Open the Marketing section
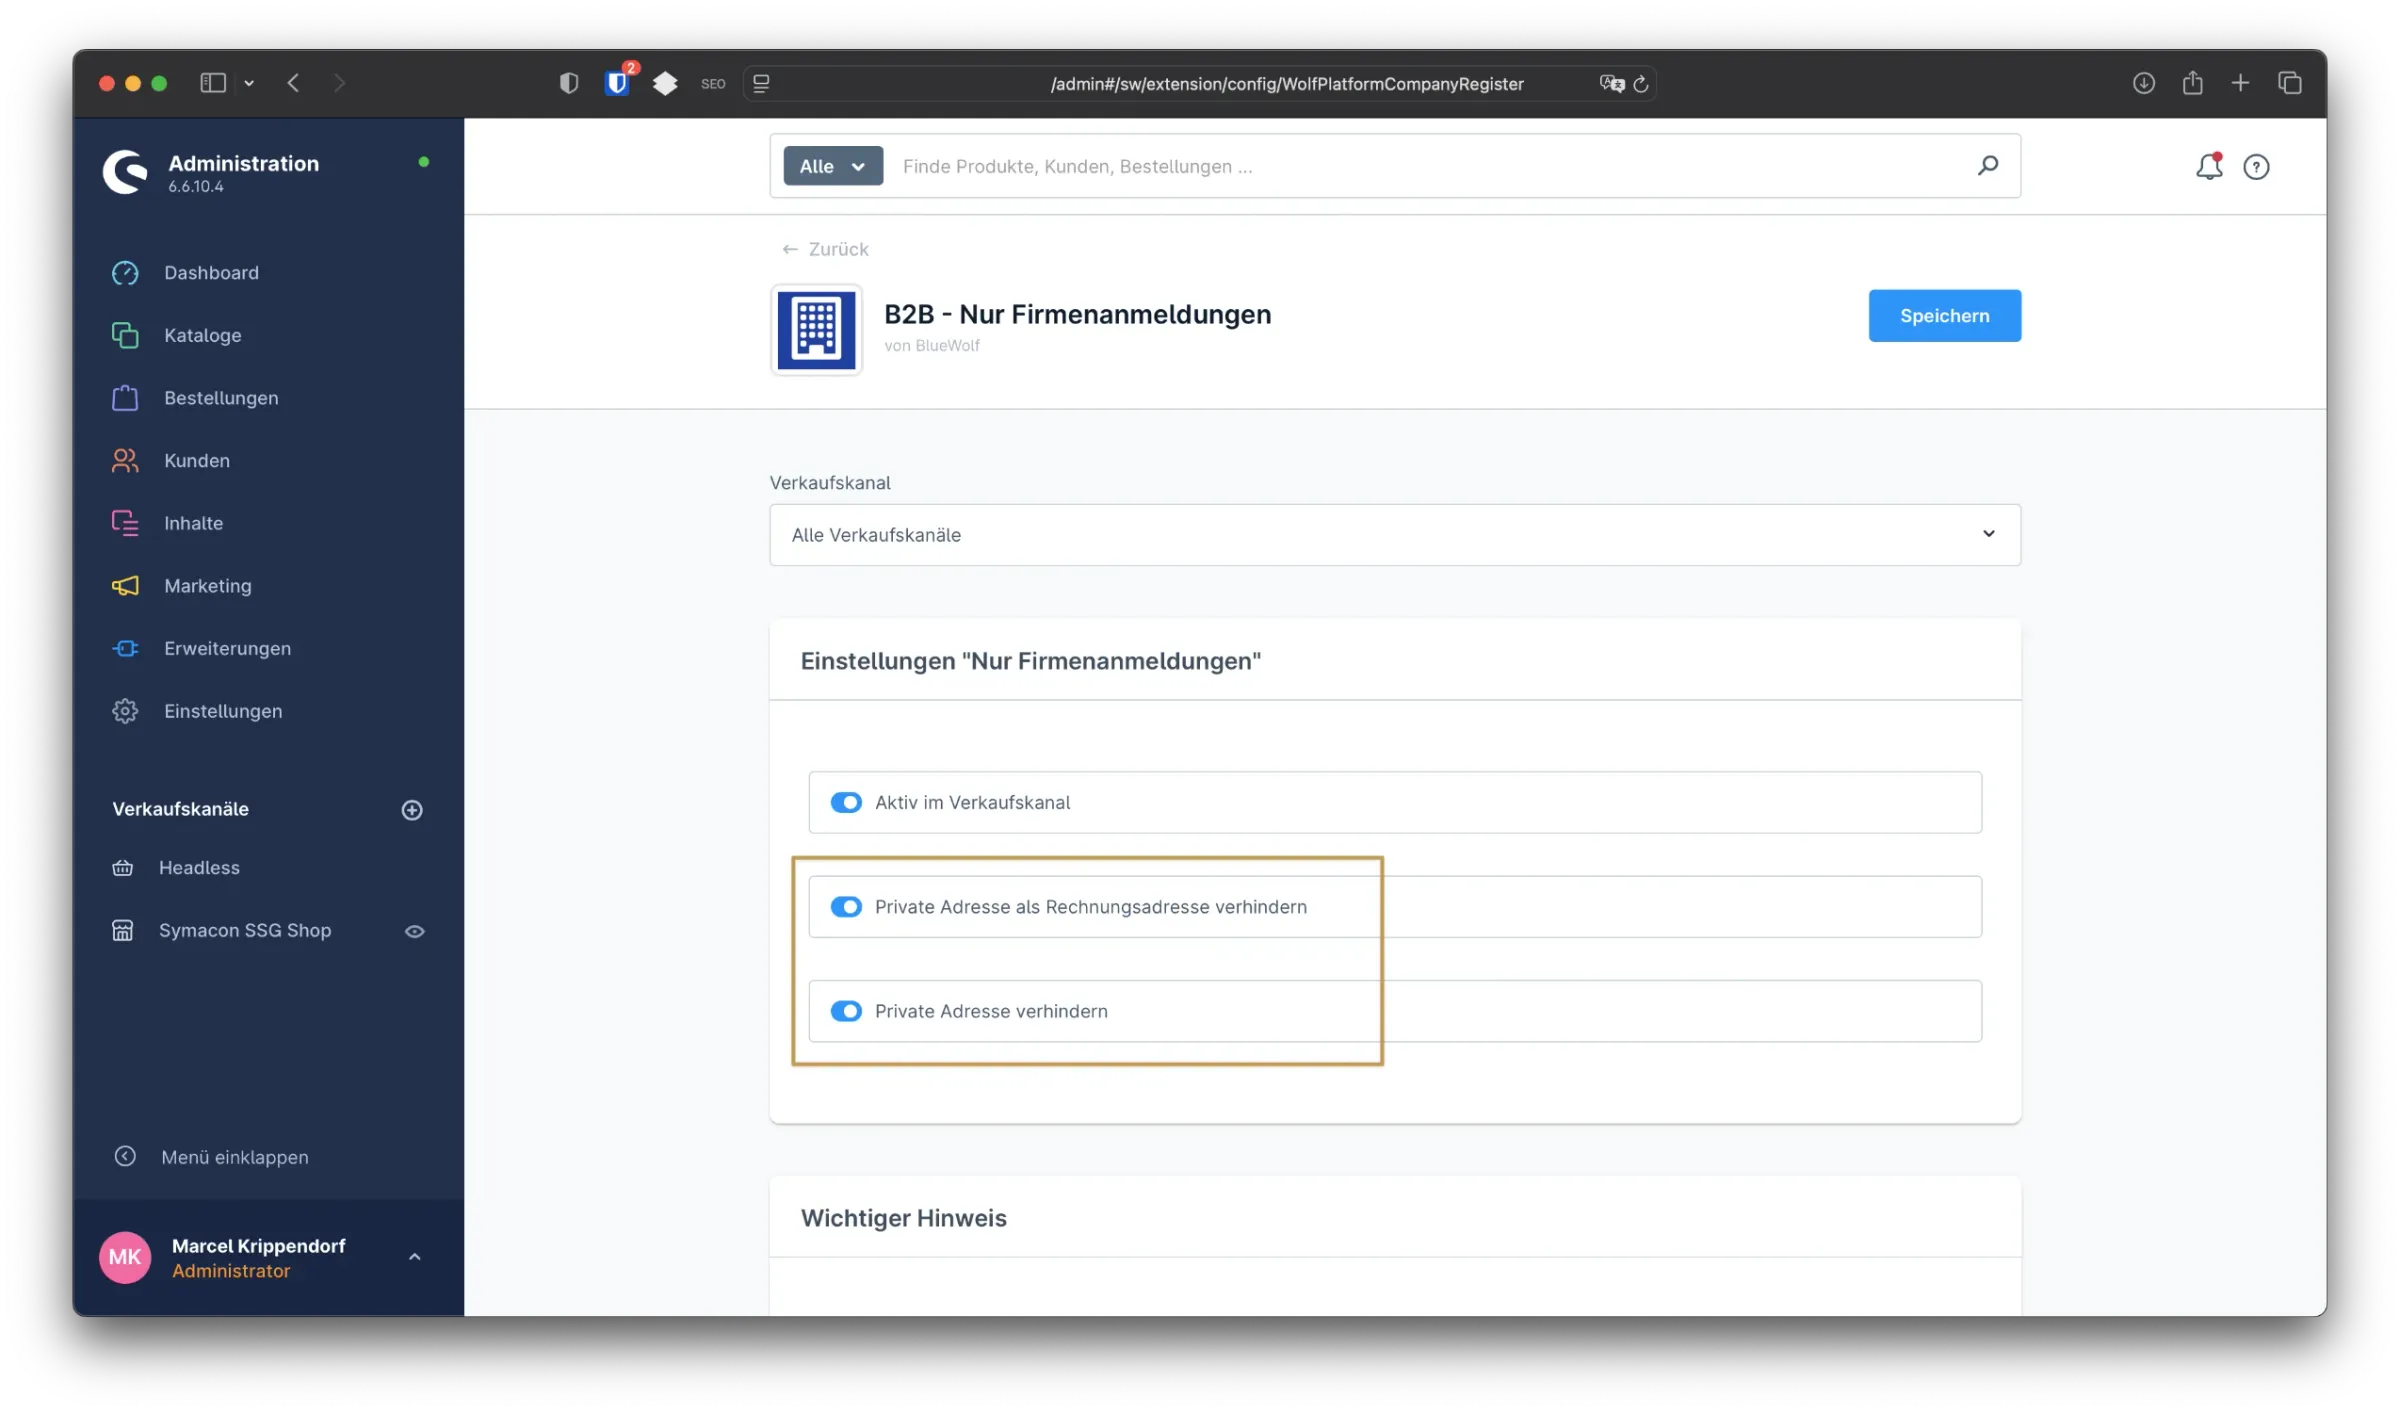The image size is (2400, 1413). [207, 585]
